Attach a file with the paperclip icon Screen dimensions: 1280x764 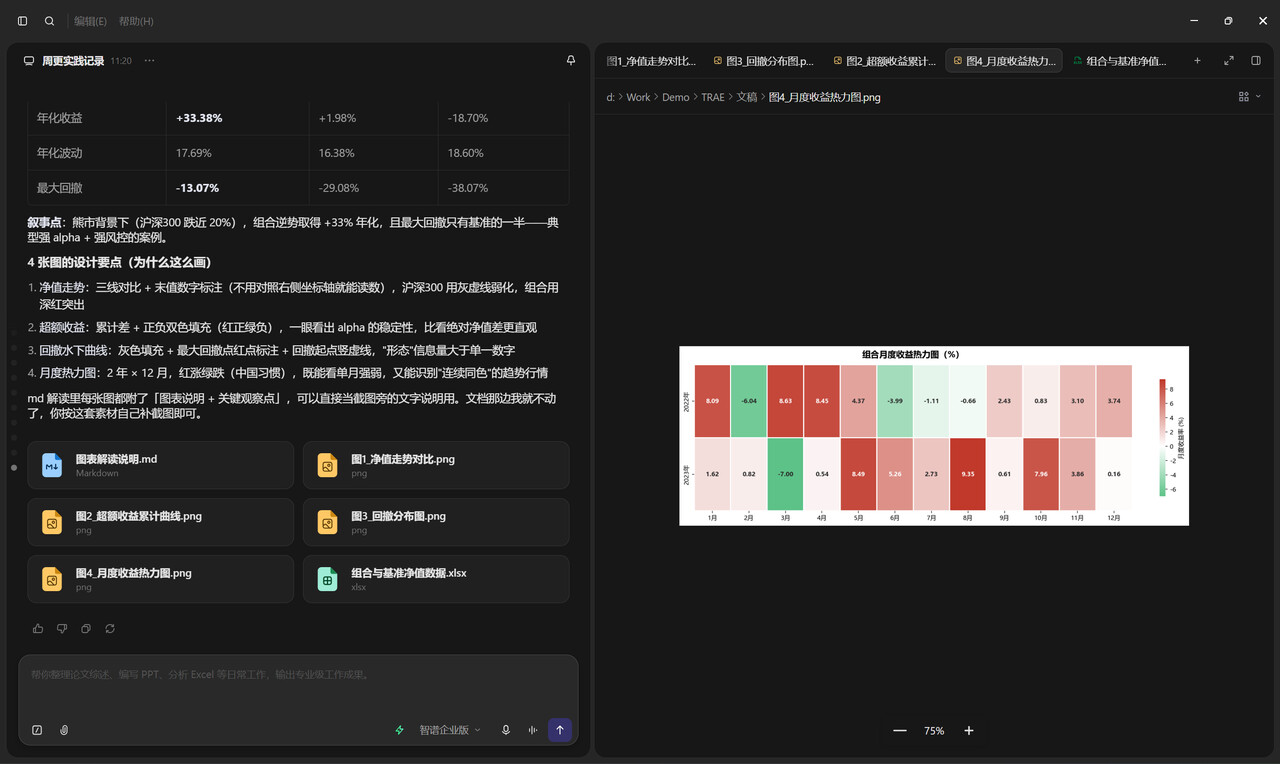64,730
